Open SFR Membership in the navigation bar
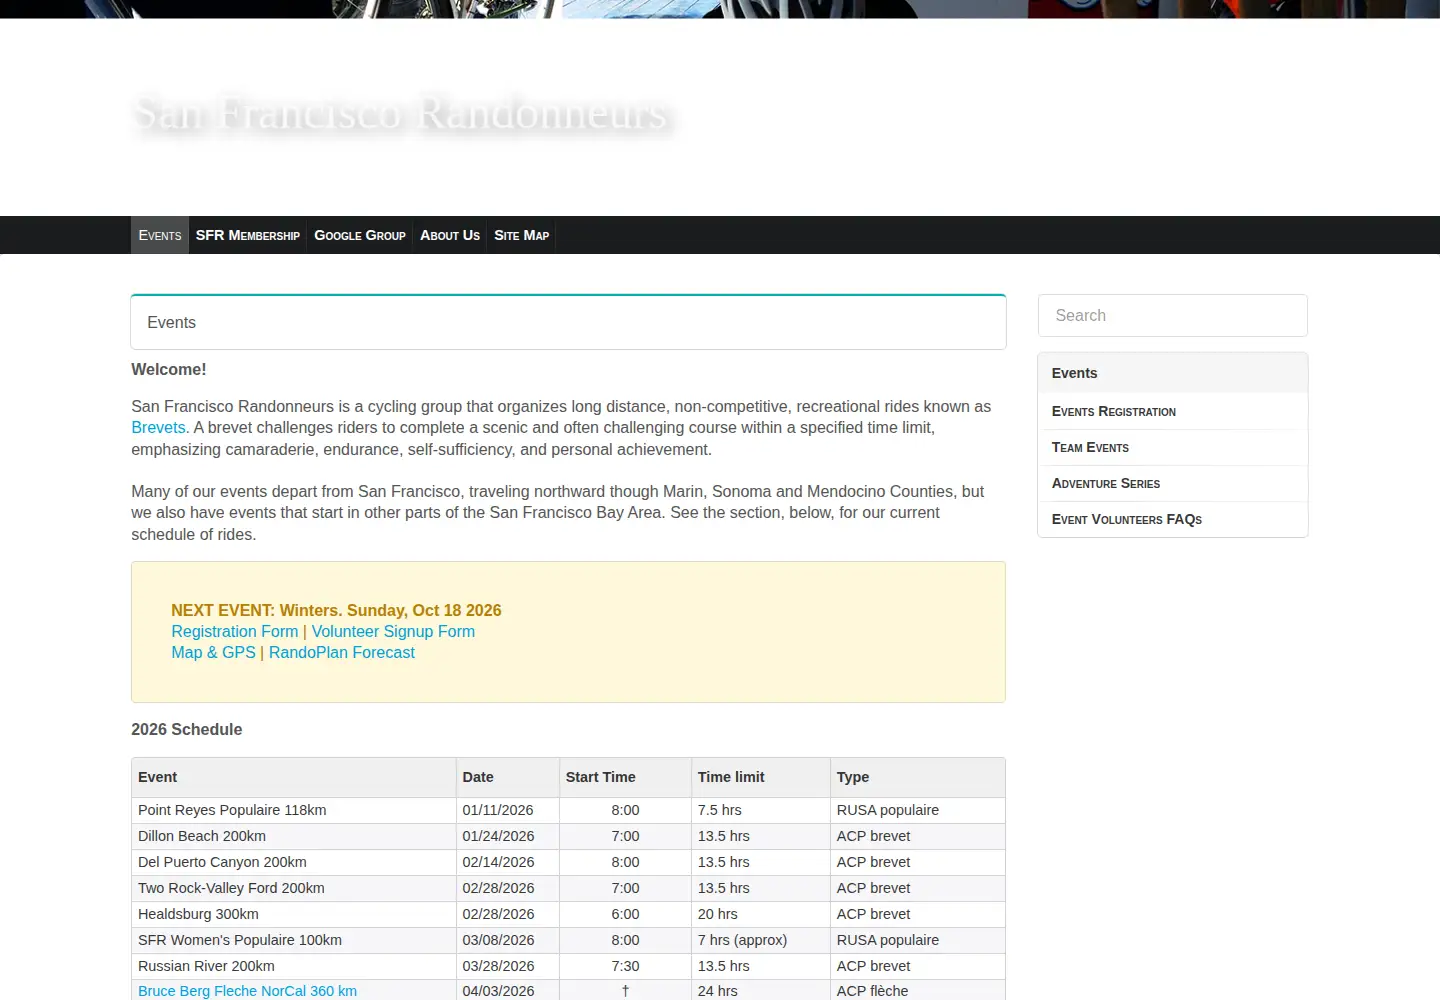This screenshot has height=1000, width=1440. pyautogui.click(x=248, y=235)
